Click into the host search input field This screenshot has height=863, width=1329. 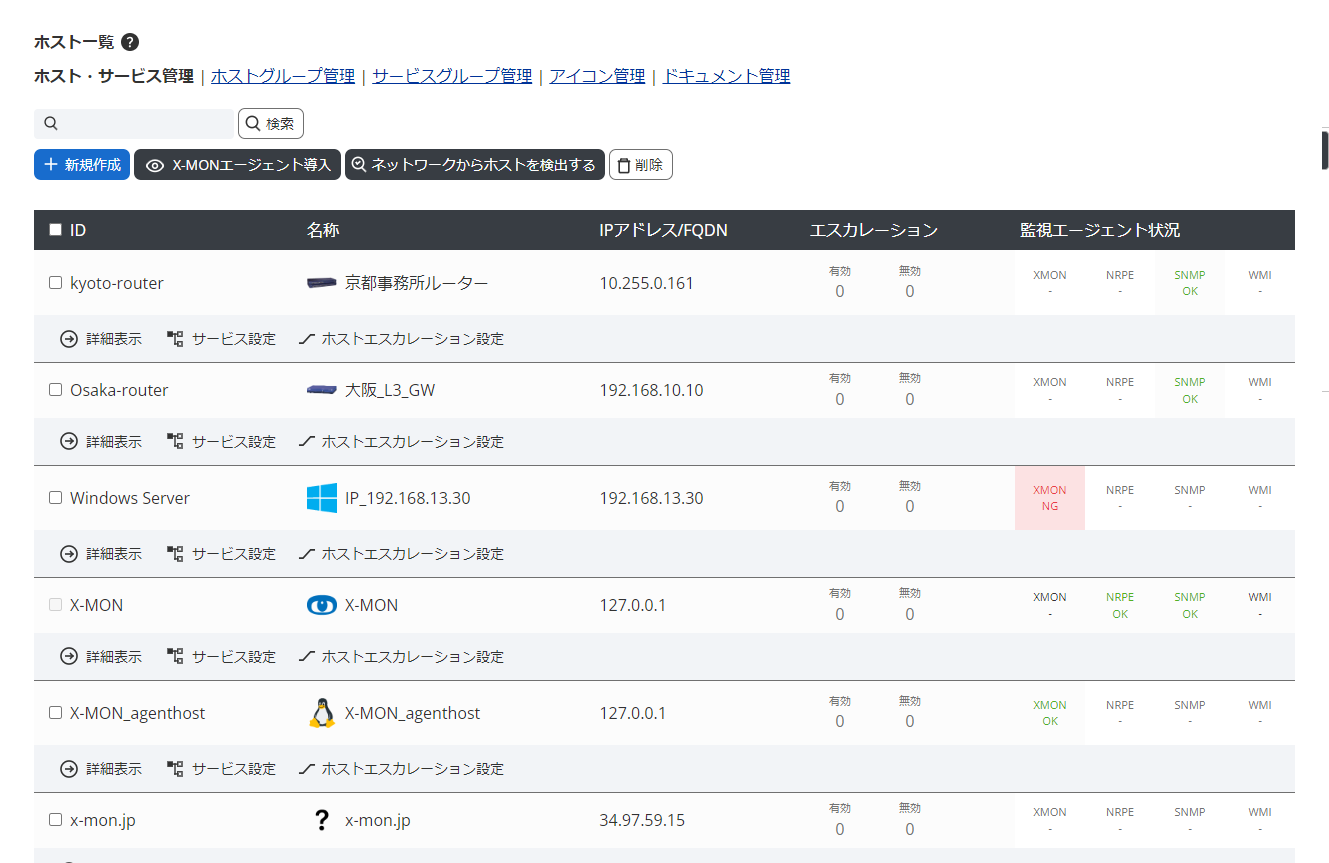[x=134, y=123]
